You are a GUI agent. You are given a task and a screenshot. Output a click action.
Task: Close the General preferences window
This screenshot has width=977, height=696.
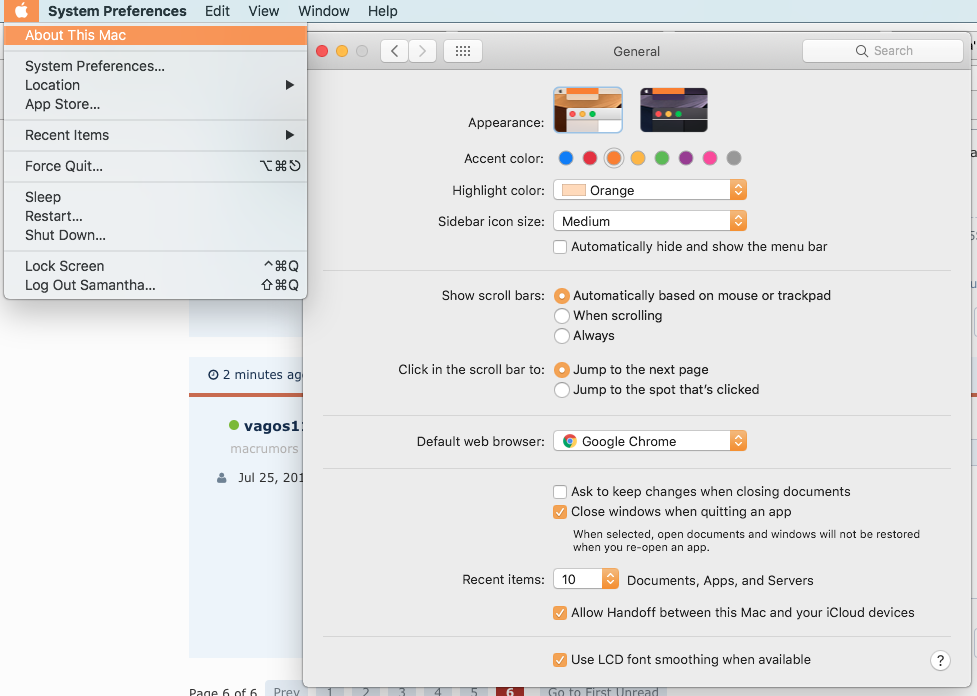322,51
